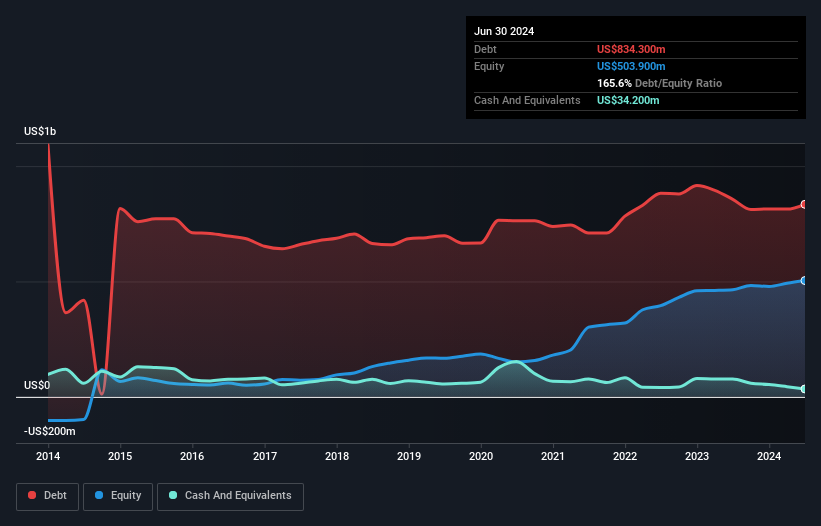The height and width of the screenshot is (526, 821).
Task: Click the US$34.200m cash value
Action: click(x=628, y=100)
